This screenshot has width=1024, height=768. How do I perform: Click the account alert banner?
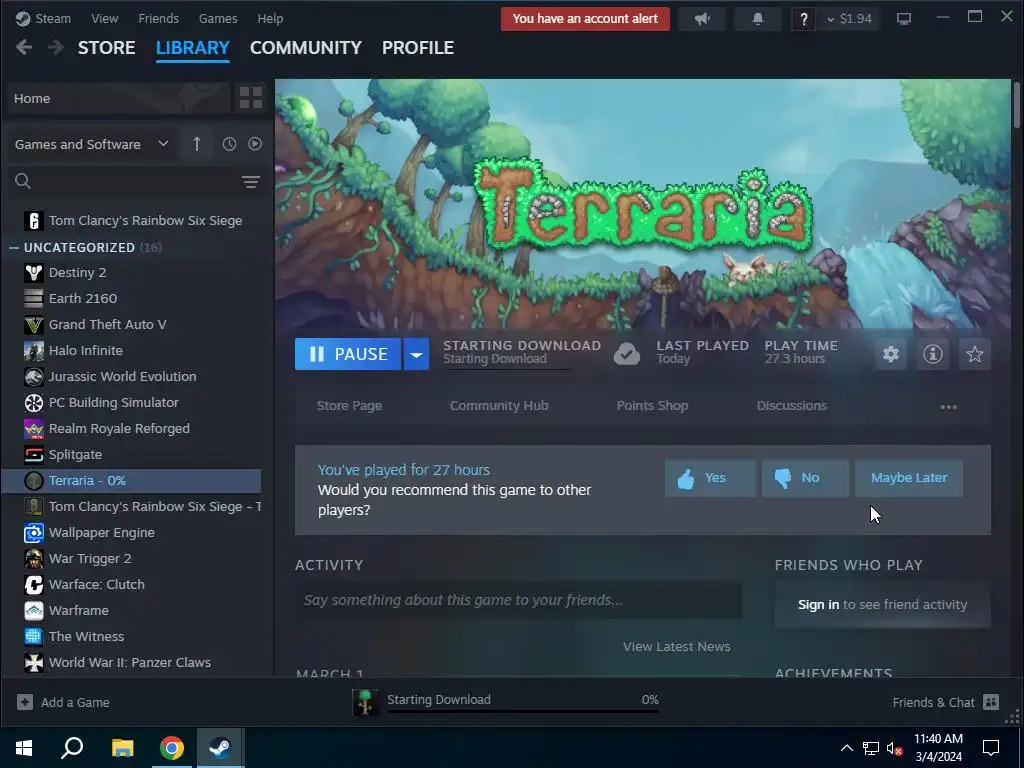pos(585,19)
